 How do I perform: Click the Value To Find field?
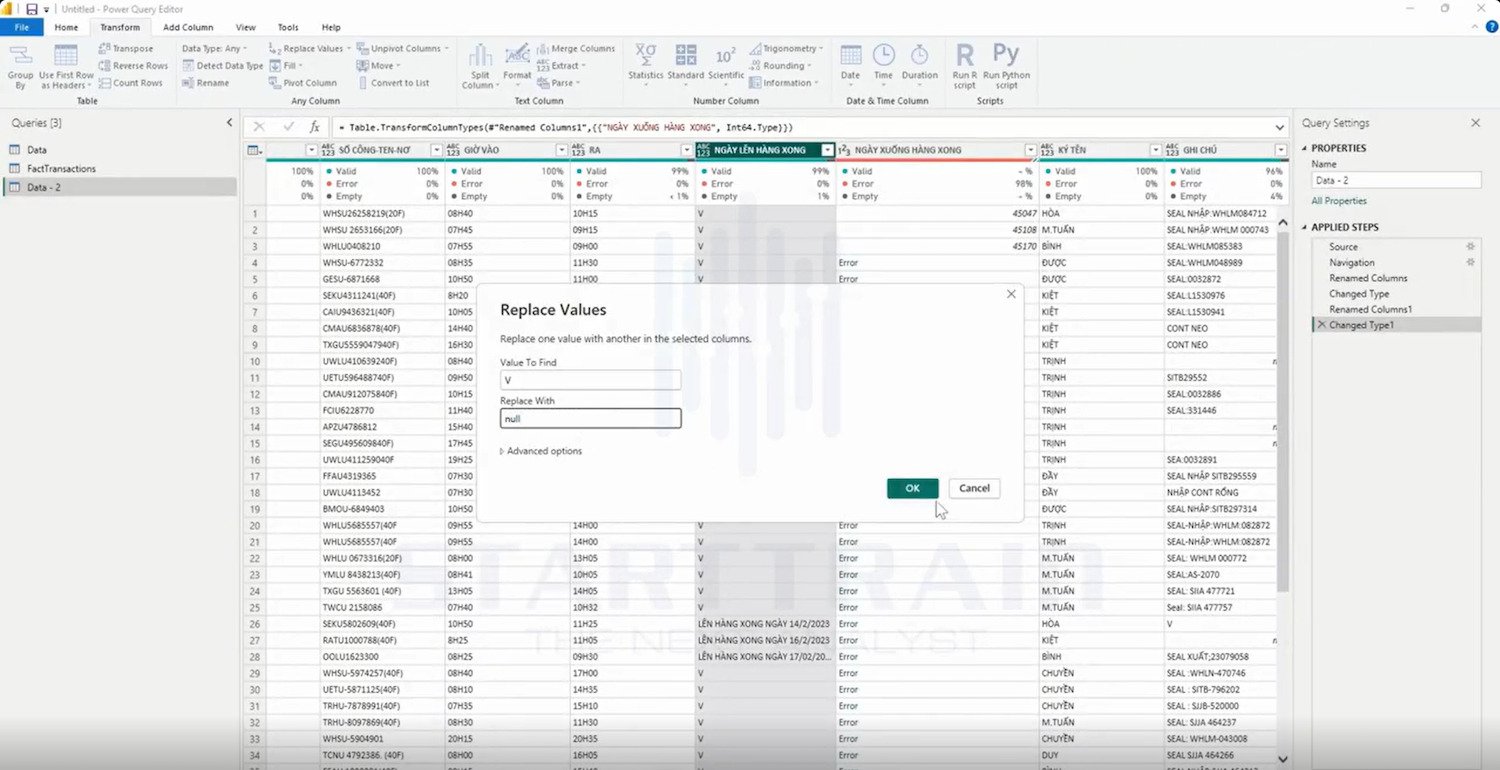[x=590, y=380]
